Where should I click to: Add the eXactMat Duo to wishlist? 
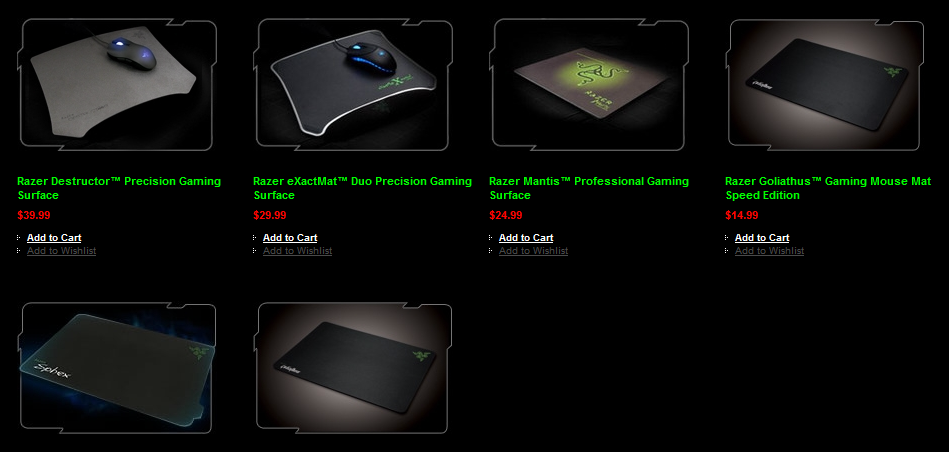297,251
